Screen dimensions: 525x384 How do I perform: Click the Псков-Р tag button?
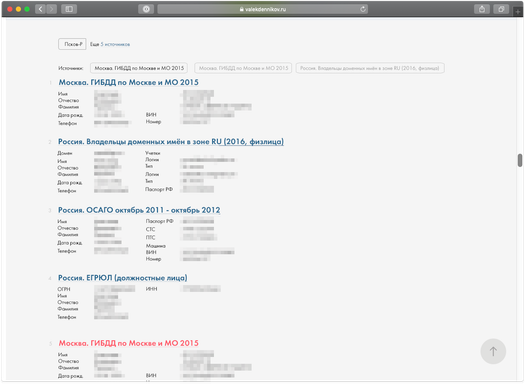pyautogui.click(x=72, y=44)
